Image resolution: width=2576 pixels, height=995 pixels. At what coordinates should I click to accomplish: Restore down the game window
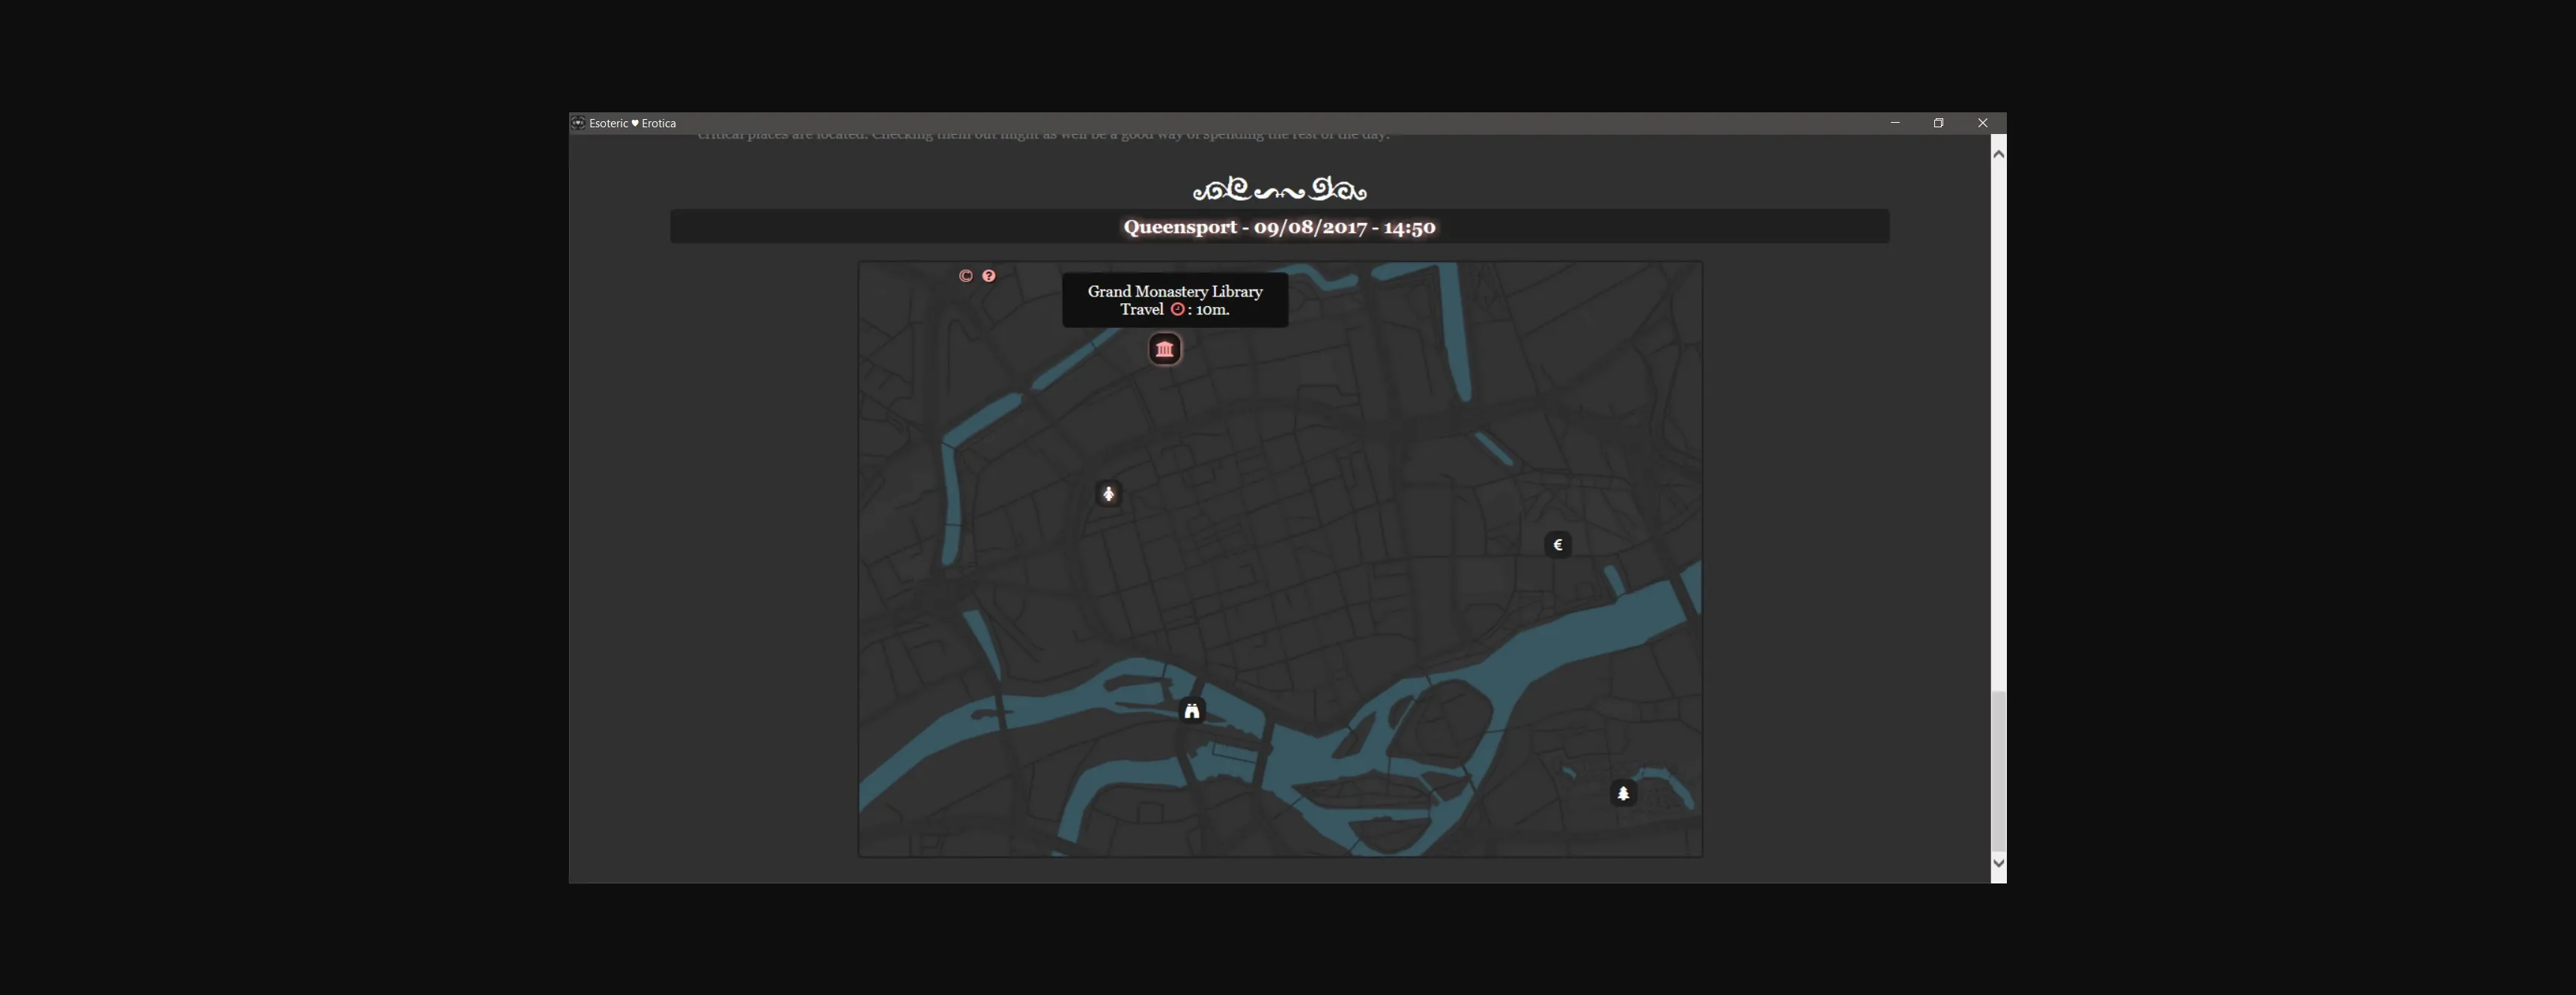[x=1938, y=123]
